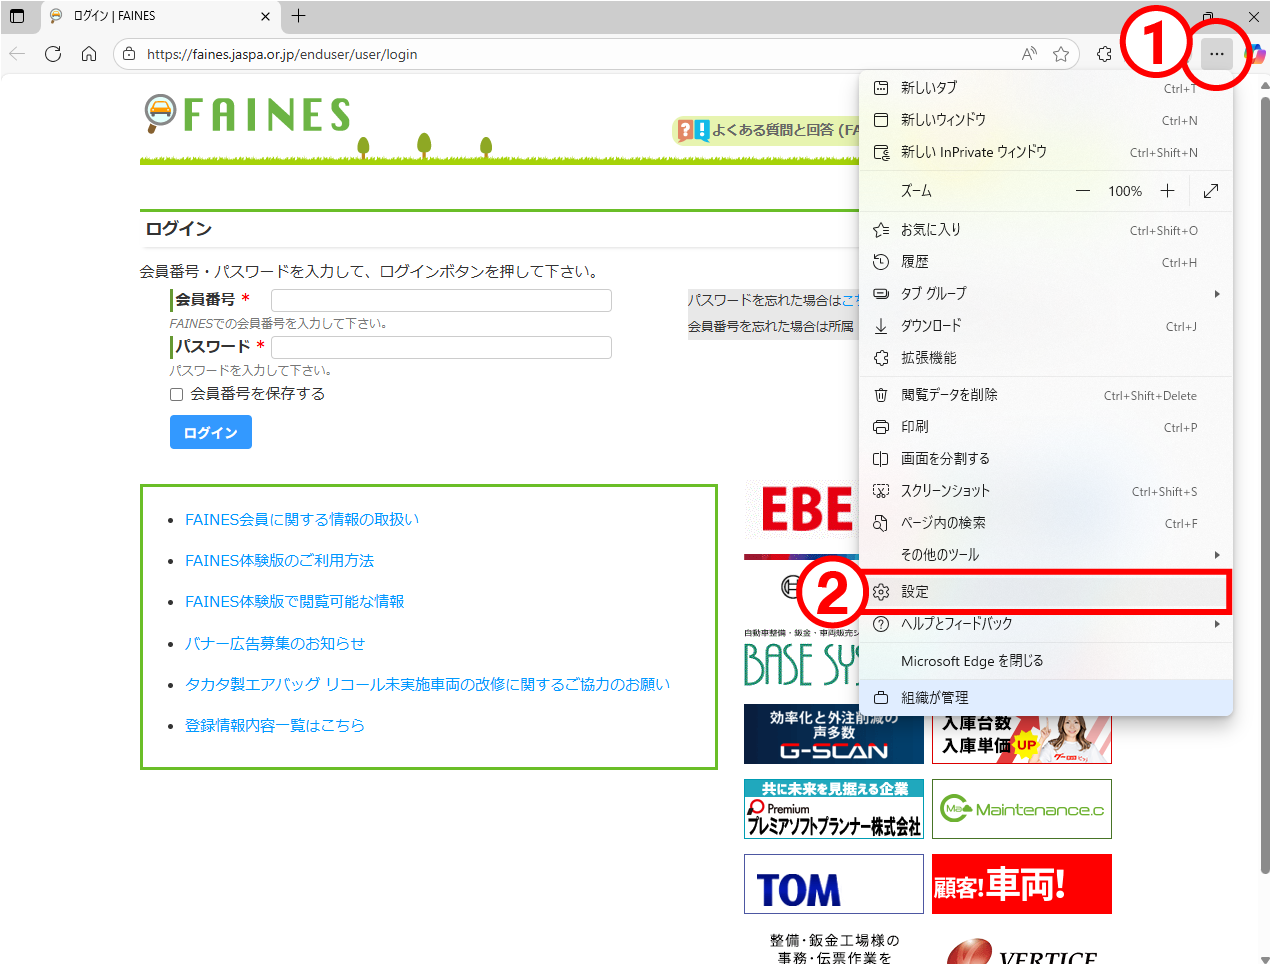Choose スクリーンショット menu item

click(1046, 491)
